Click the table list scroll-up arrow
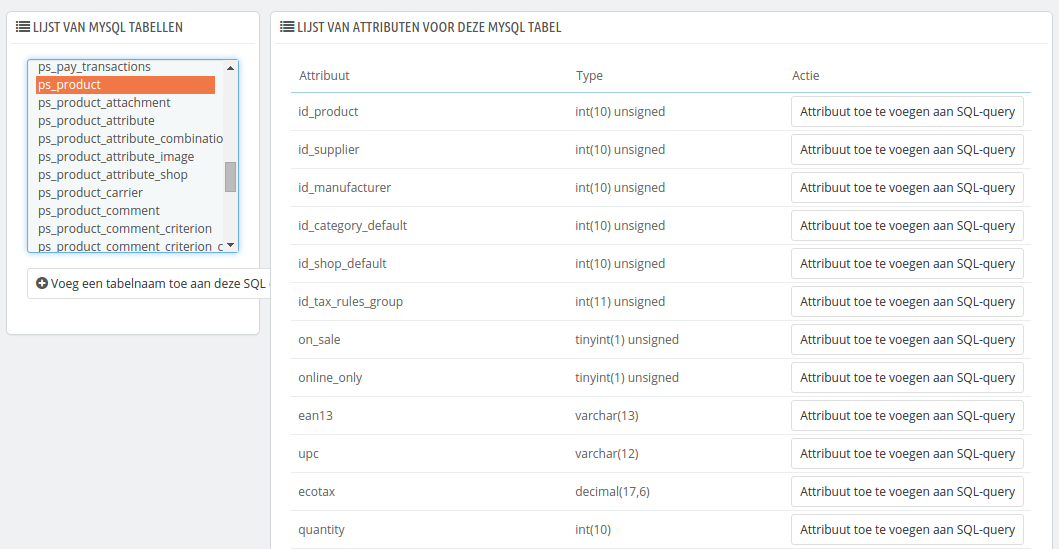Image resolution: width=1059 pixels, height=549 pixels. [x=230, y=68]
